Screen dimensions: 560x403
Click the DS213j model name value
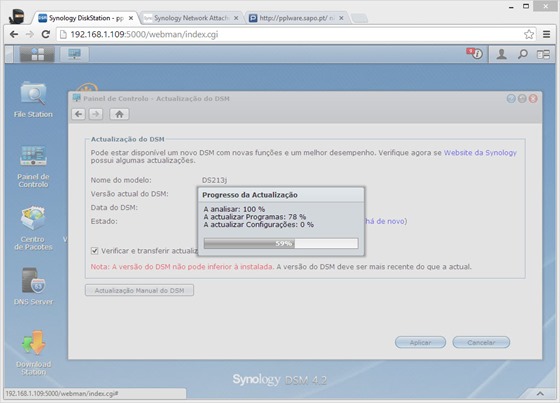tap(214, 180)
